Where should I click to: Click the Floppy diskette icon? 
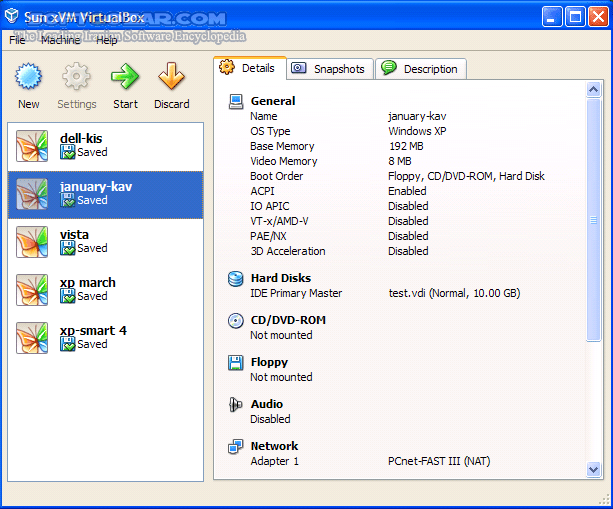(236, 363)
